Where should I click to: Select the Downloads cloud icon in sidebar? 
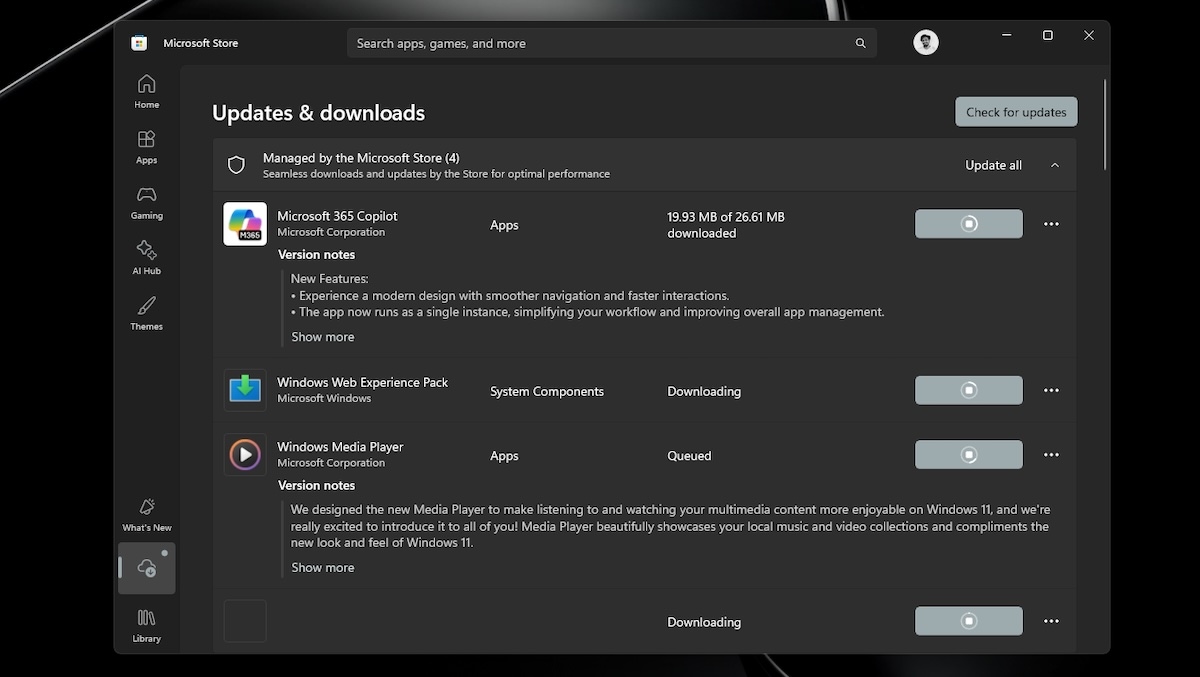(147, 568)
